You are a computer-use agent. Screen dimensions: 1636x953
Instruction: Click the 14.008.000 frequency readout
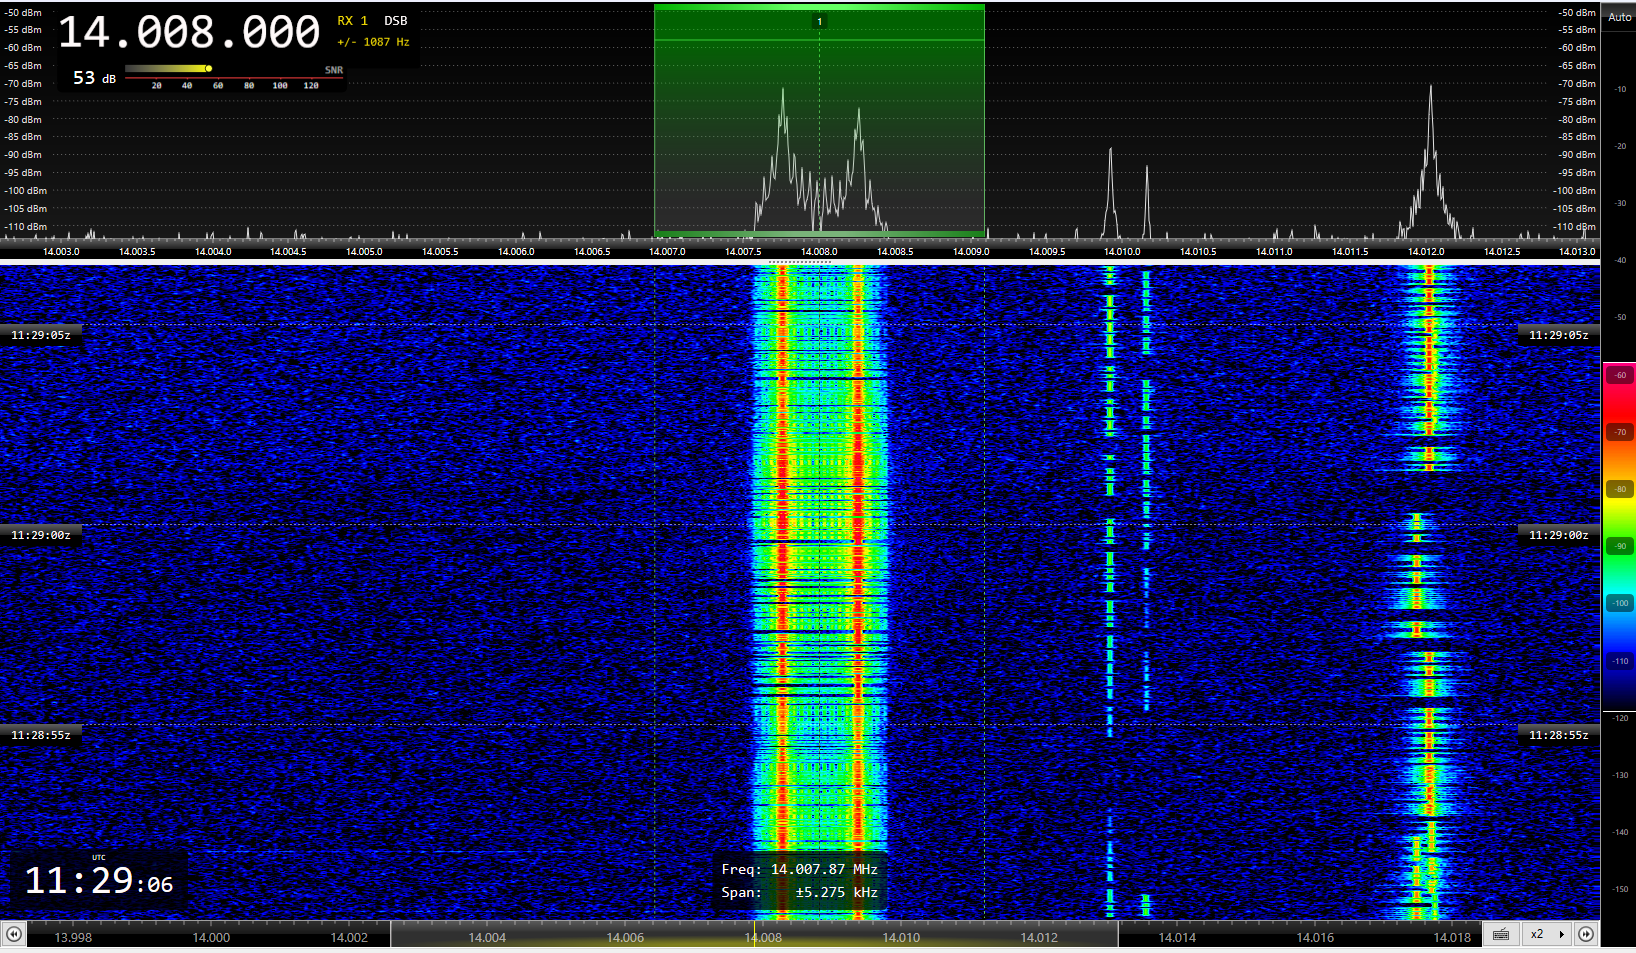[x=189, y=33]
